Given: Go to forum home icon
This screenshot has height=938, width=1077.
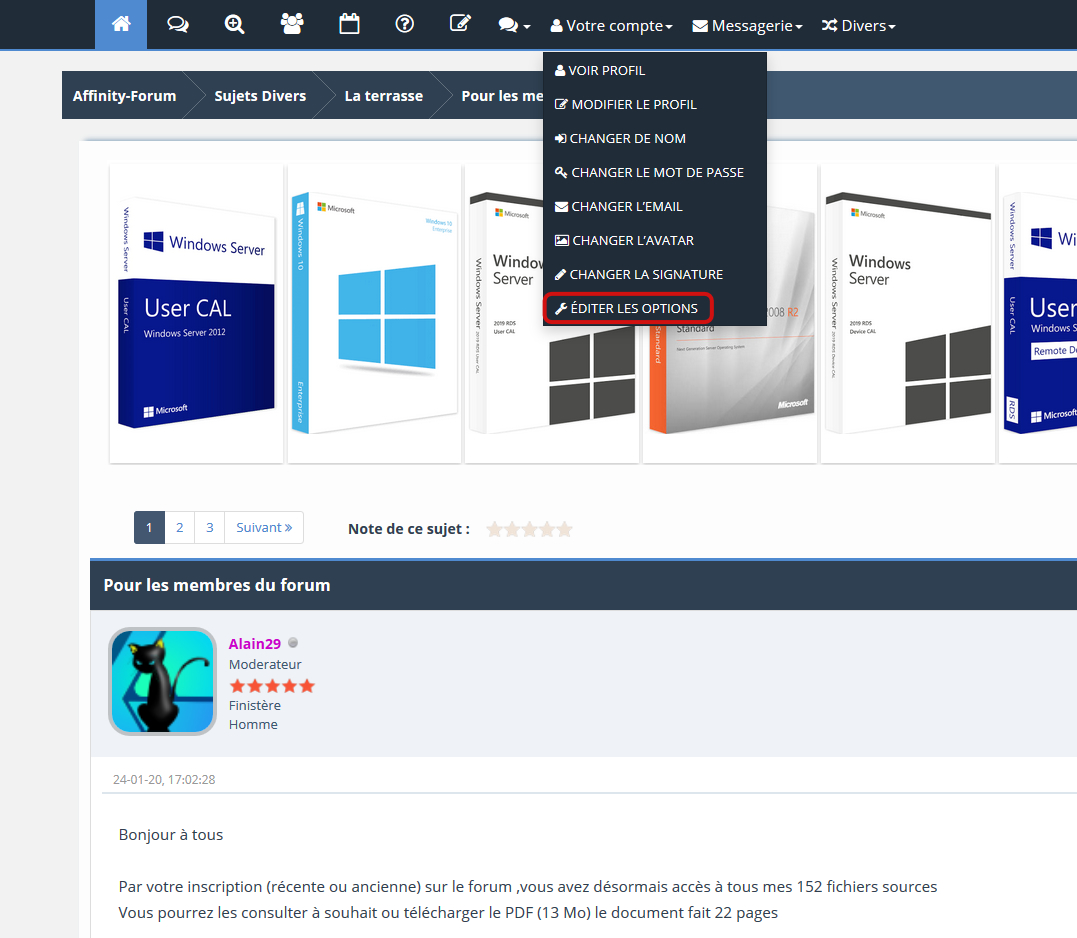Looking at the screenshot, I should tap(121, 25).
